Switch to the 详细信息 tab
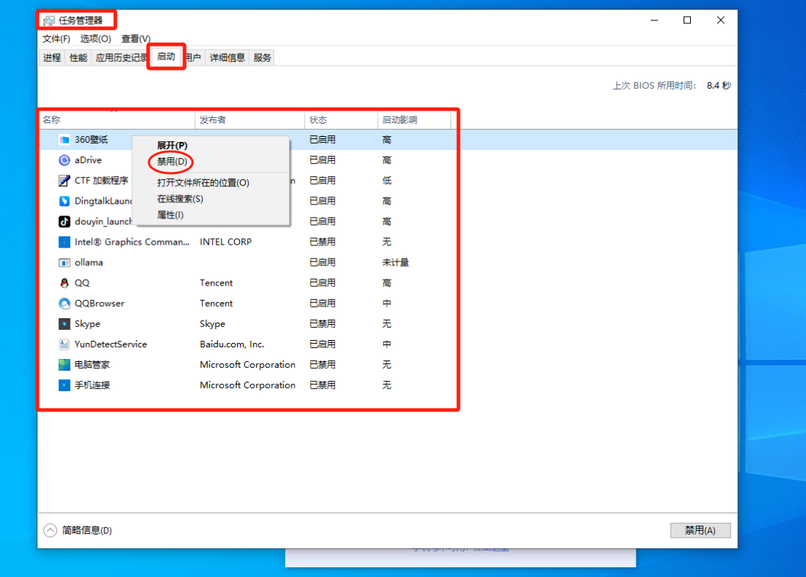Viewport: 806px width, 577px height. point(227,58)
